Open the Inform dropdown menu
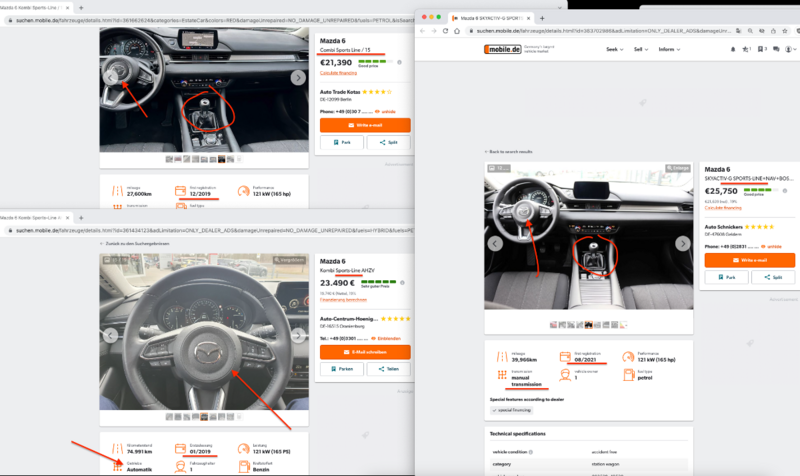Screen dimensions: 800x476 pyautogui.click(x=669, y=49)
